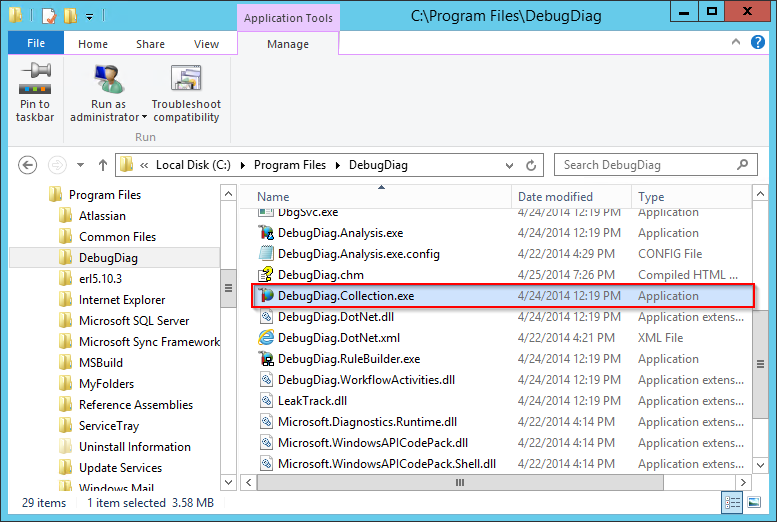Switch to large icons view in status bar

pos(754,502)
